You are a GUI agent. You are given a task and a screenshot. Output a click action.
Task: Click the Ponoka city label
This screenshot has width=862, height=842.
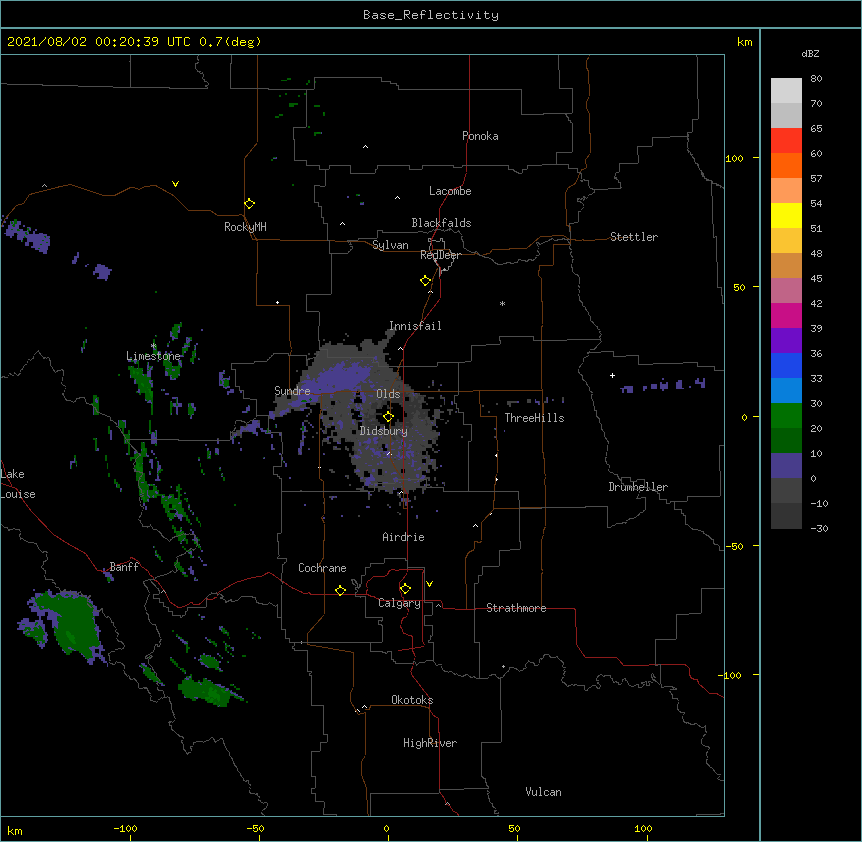click(x=480, y=136)
